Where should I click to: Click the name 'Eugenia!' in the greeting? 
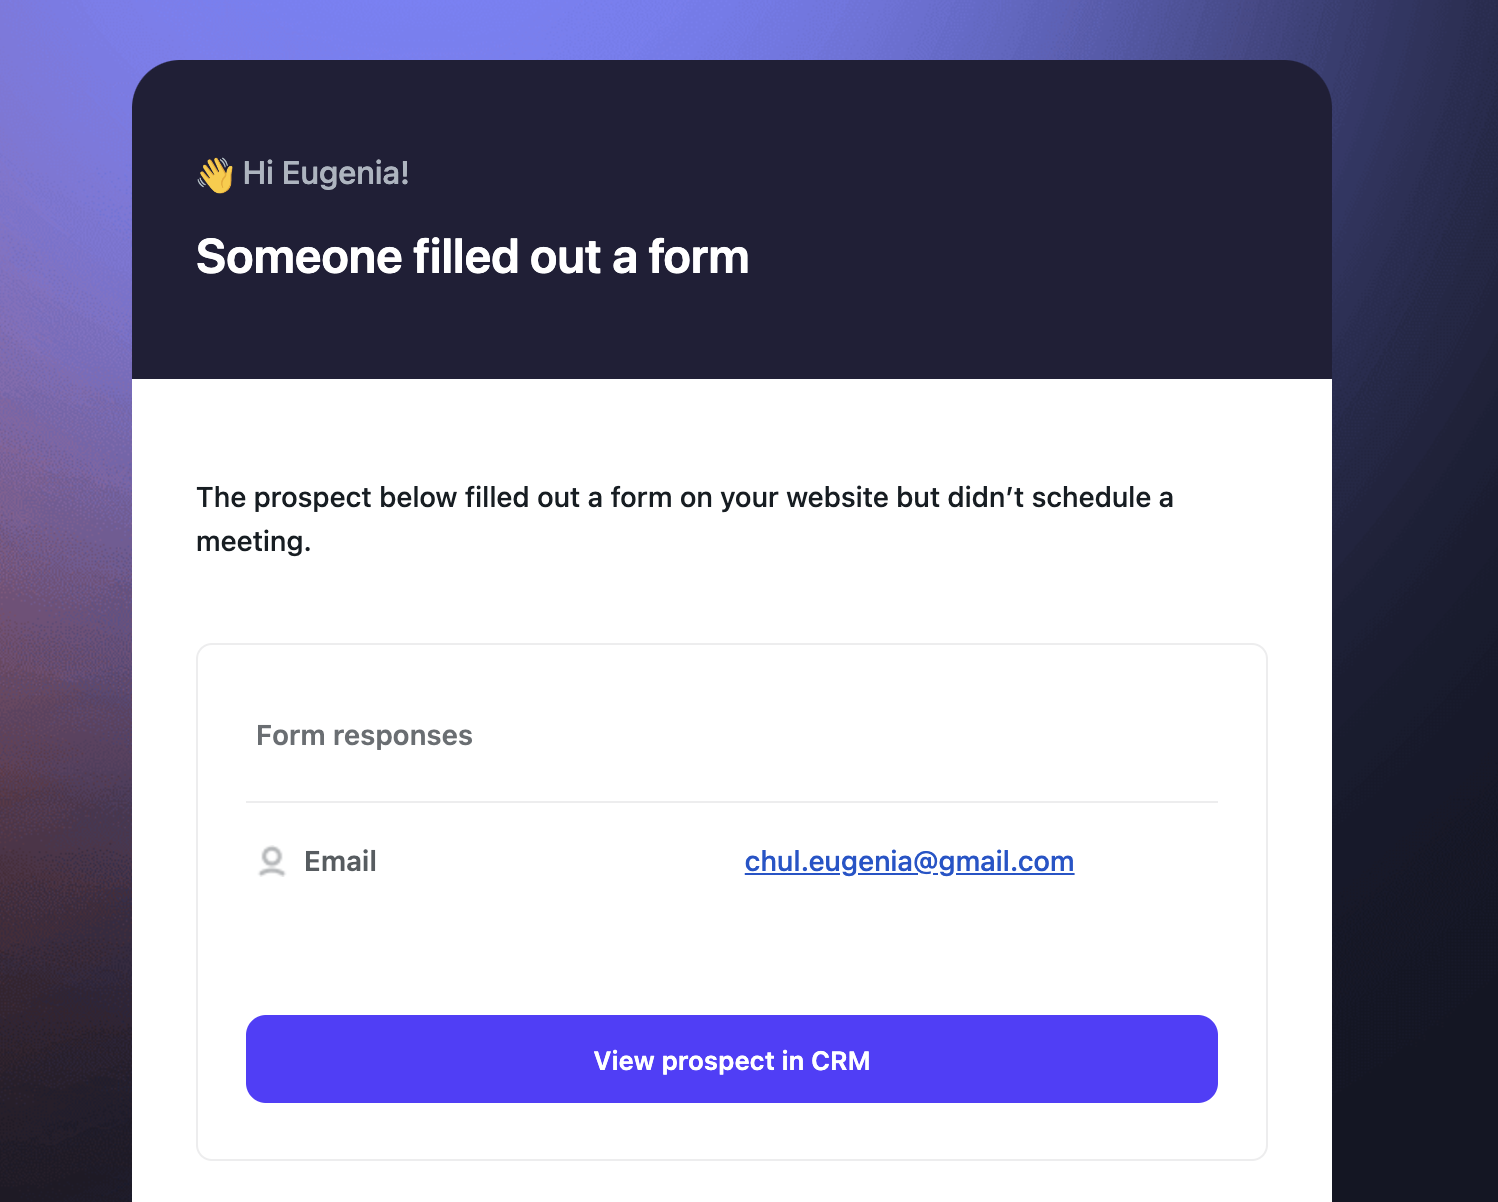pos(346,173)
